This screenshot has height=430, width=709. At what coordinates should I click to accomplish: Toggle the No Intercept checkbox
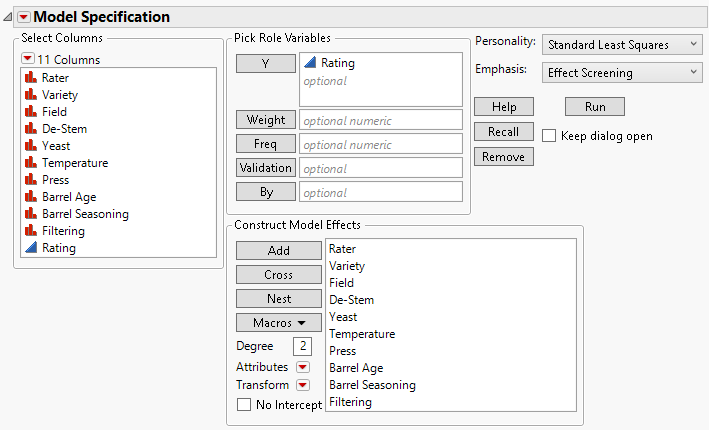point(244,405)
